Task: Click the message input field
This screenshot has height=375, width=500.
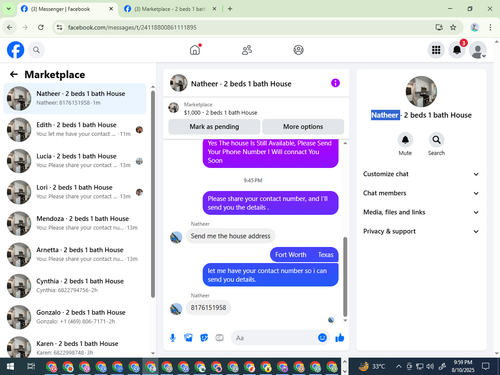Action: click(x=280, y=338)
